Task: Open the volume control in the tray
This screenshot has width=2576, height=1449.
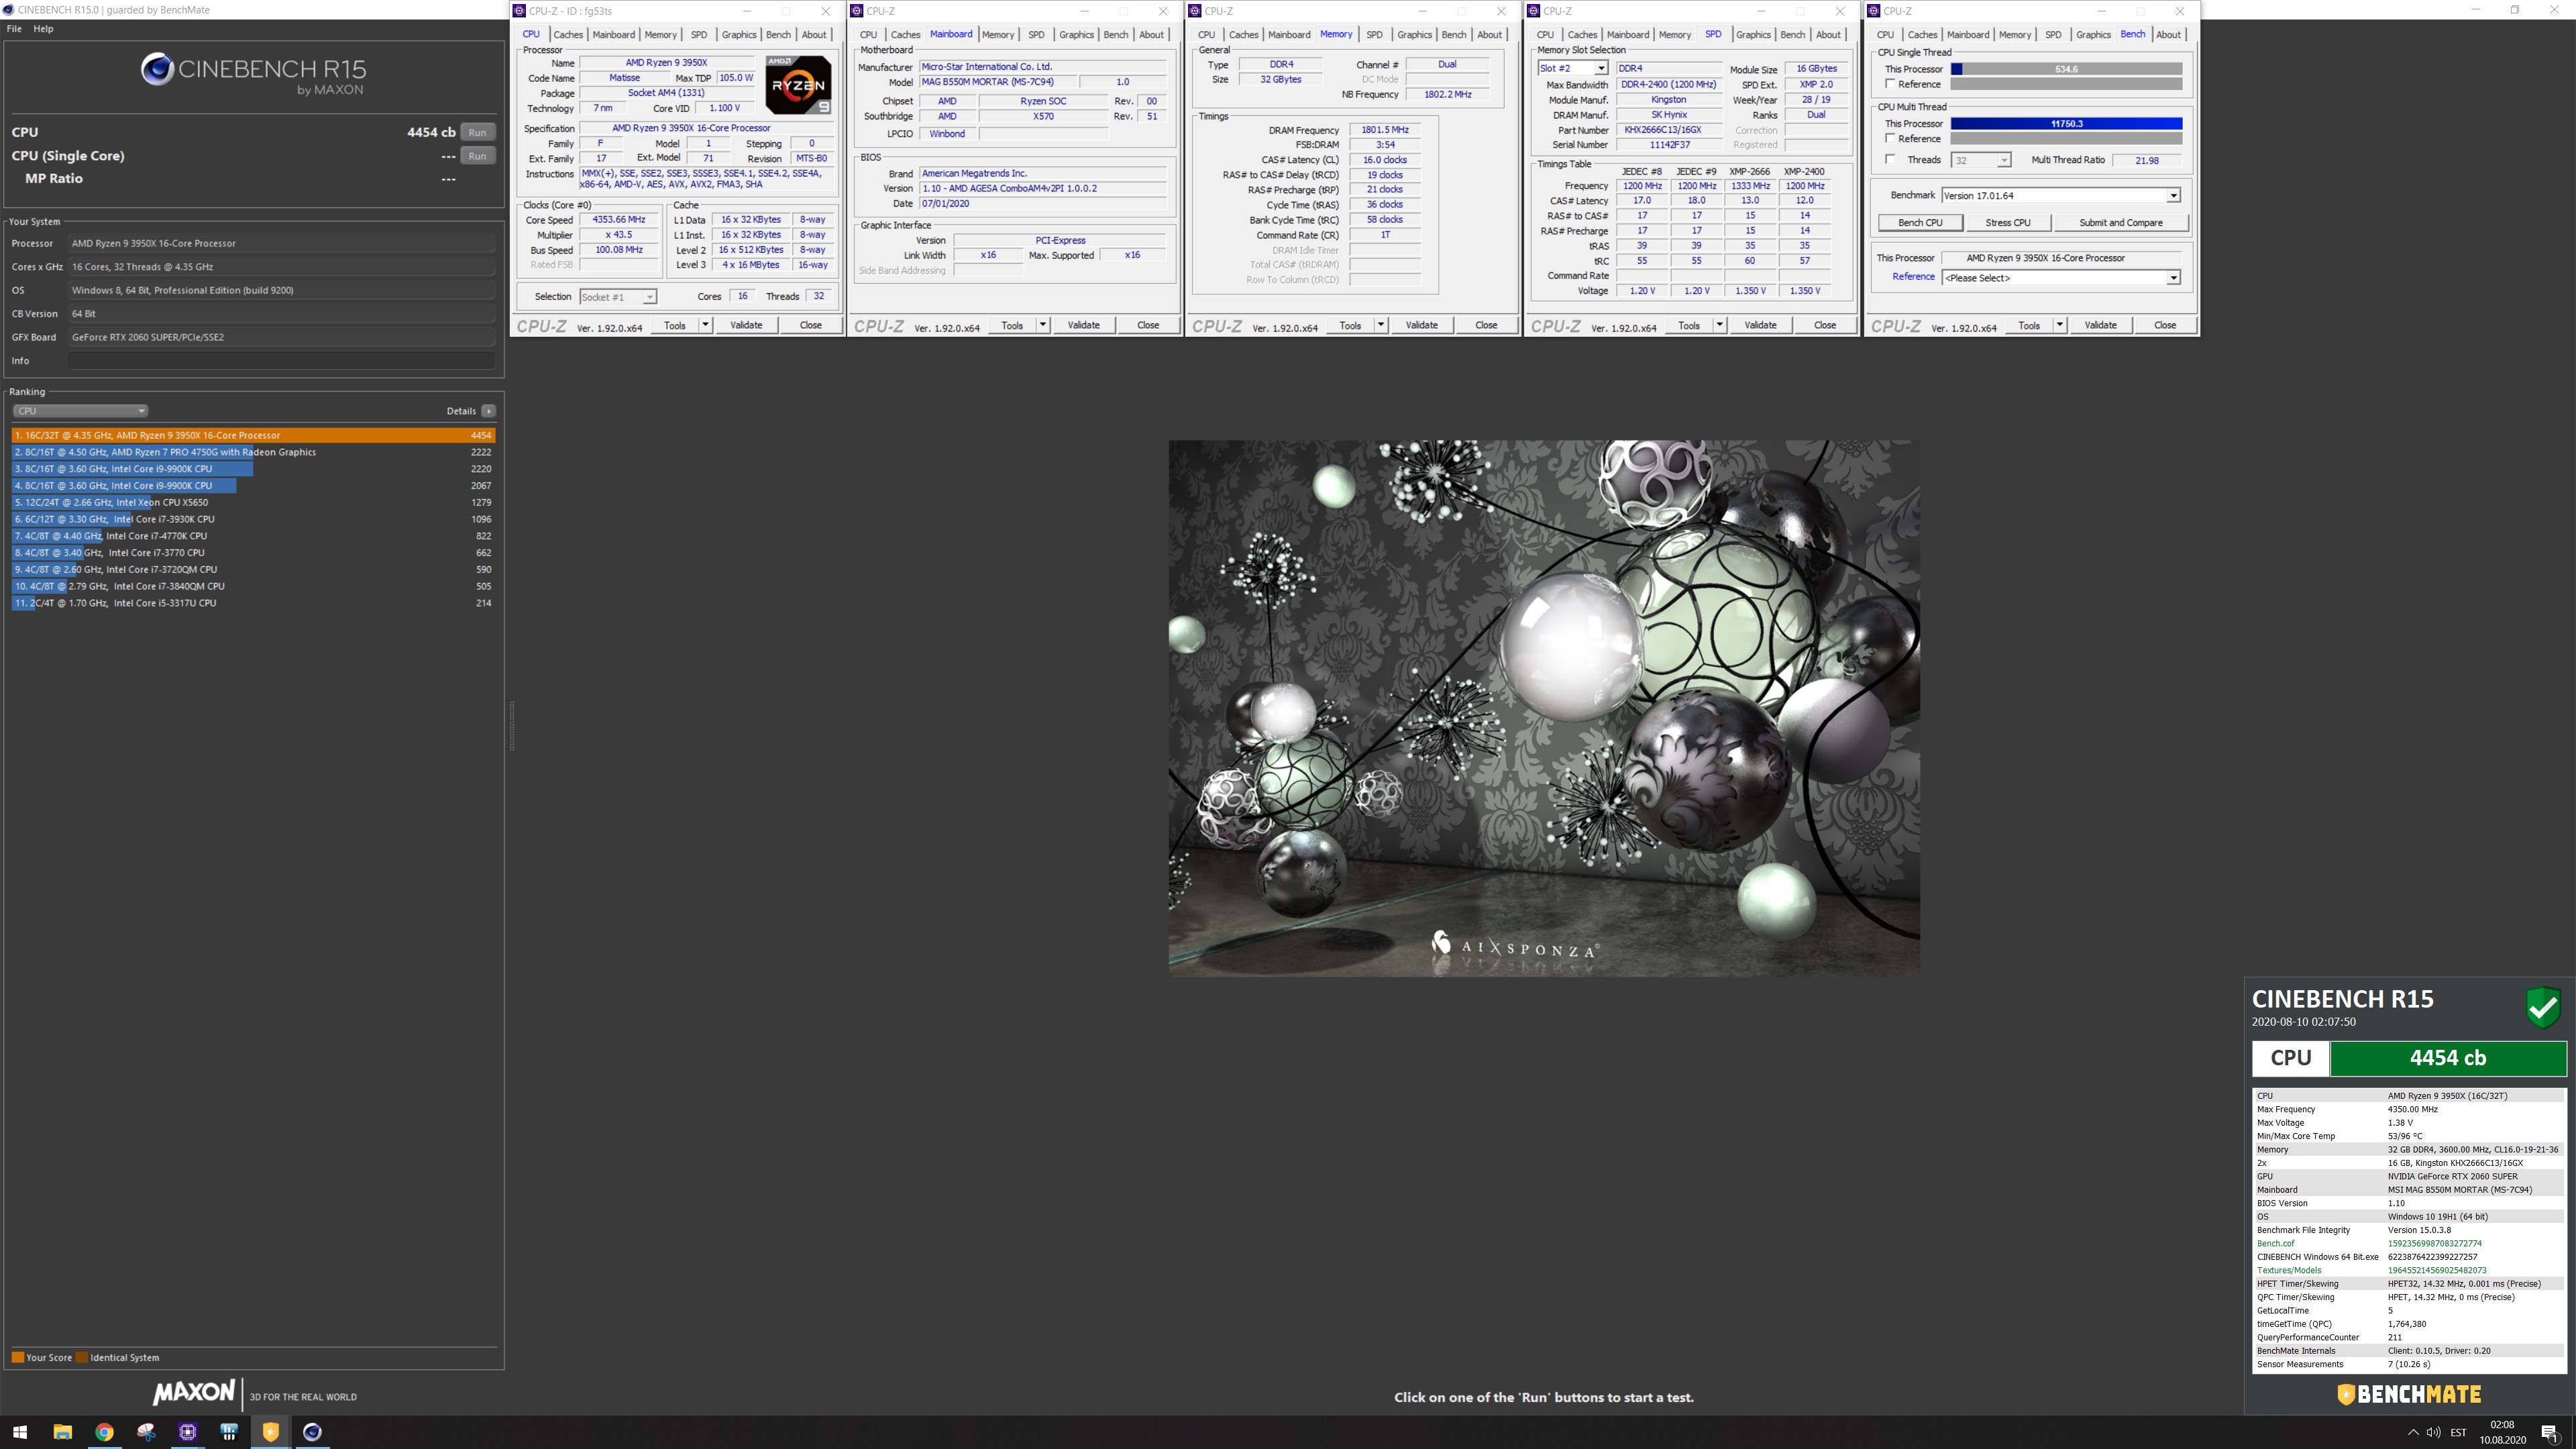Action: pyautogui.click(x=2433, y=1432)
